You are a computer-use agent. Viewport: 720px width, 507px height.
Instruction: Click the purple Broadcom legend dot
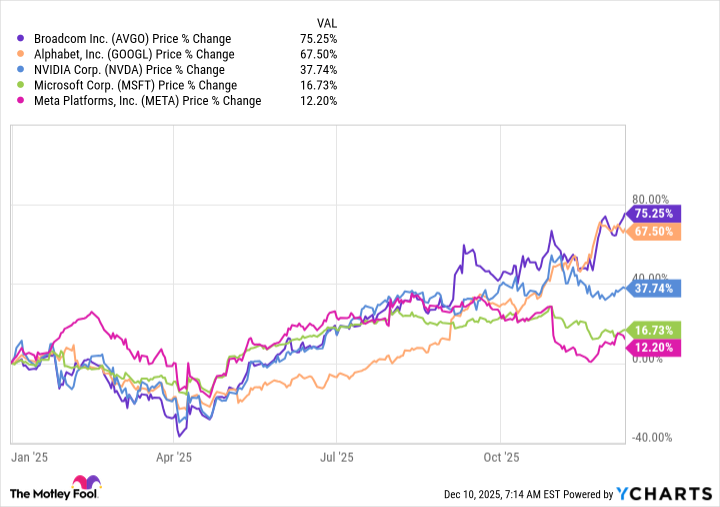tap(10, 39)
